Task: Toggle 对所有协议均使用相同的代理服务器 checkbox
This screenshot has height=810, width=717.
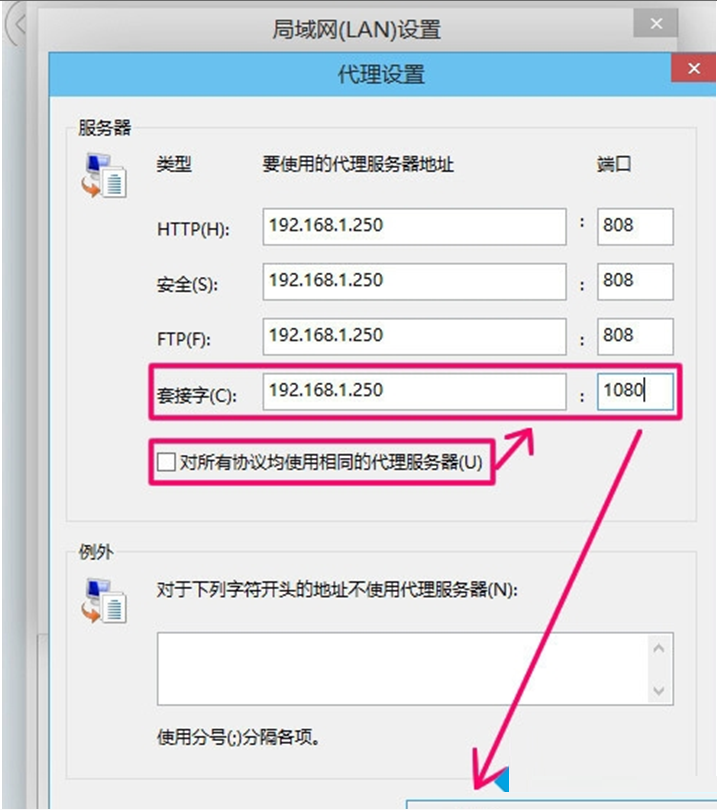Action: point(166,461)
